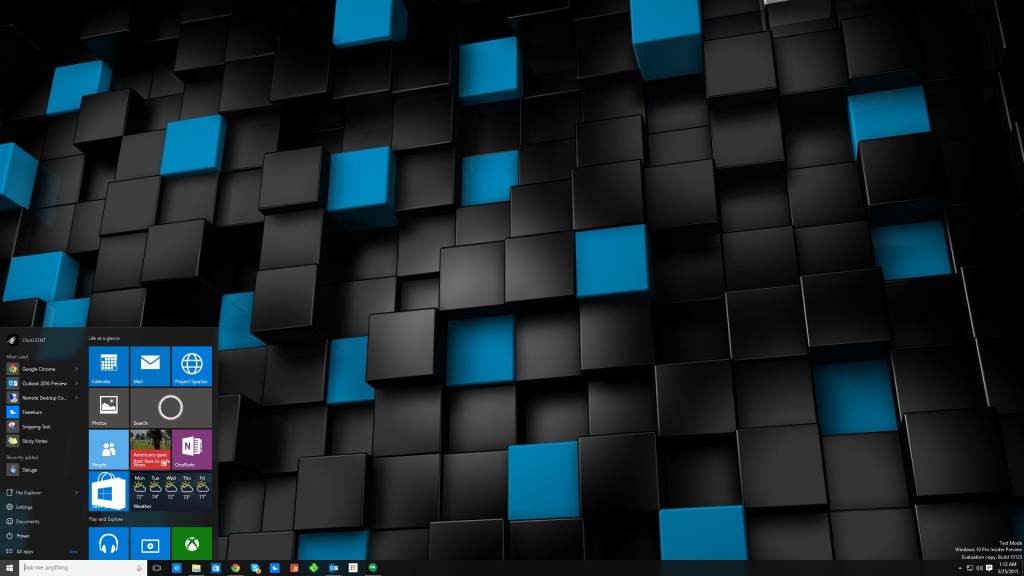Open the green diamond app on the taskbar
1024x576 pixels.
(x=313, y=568)
